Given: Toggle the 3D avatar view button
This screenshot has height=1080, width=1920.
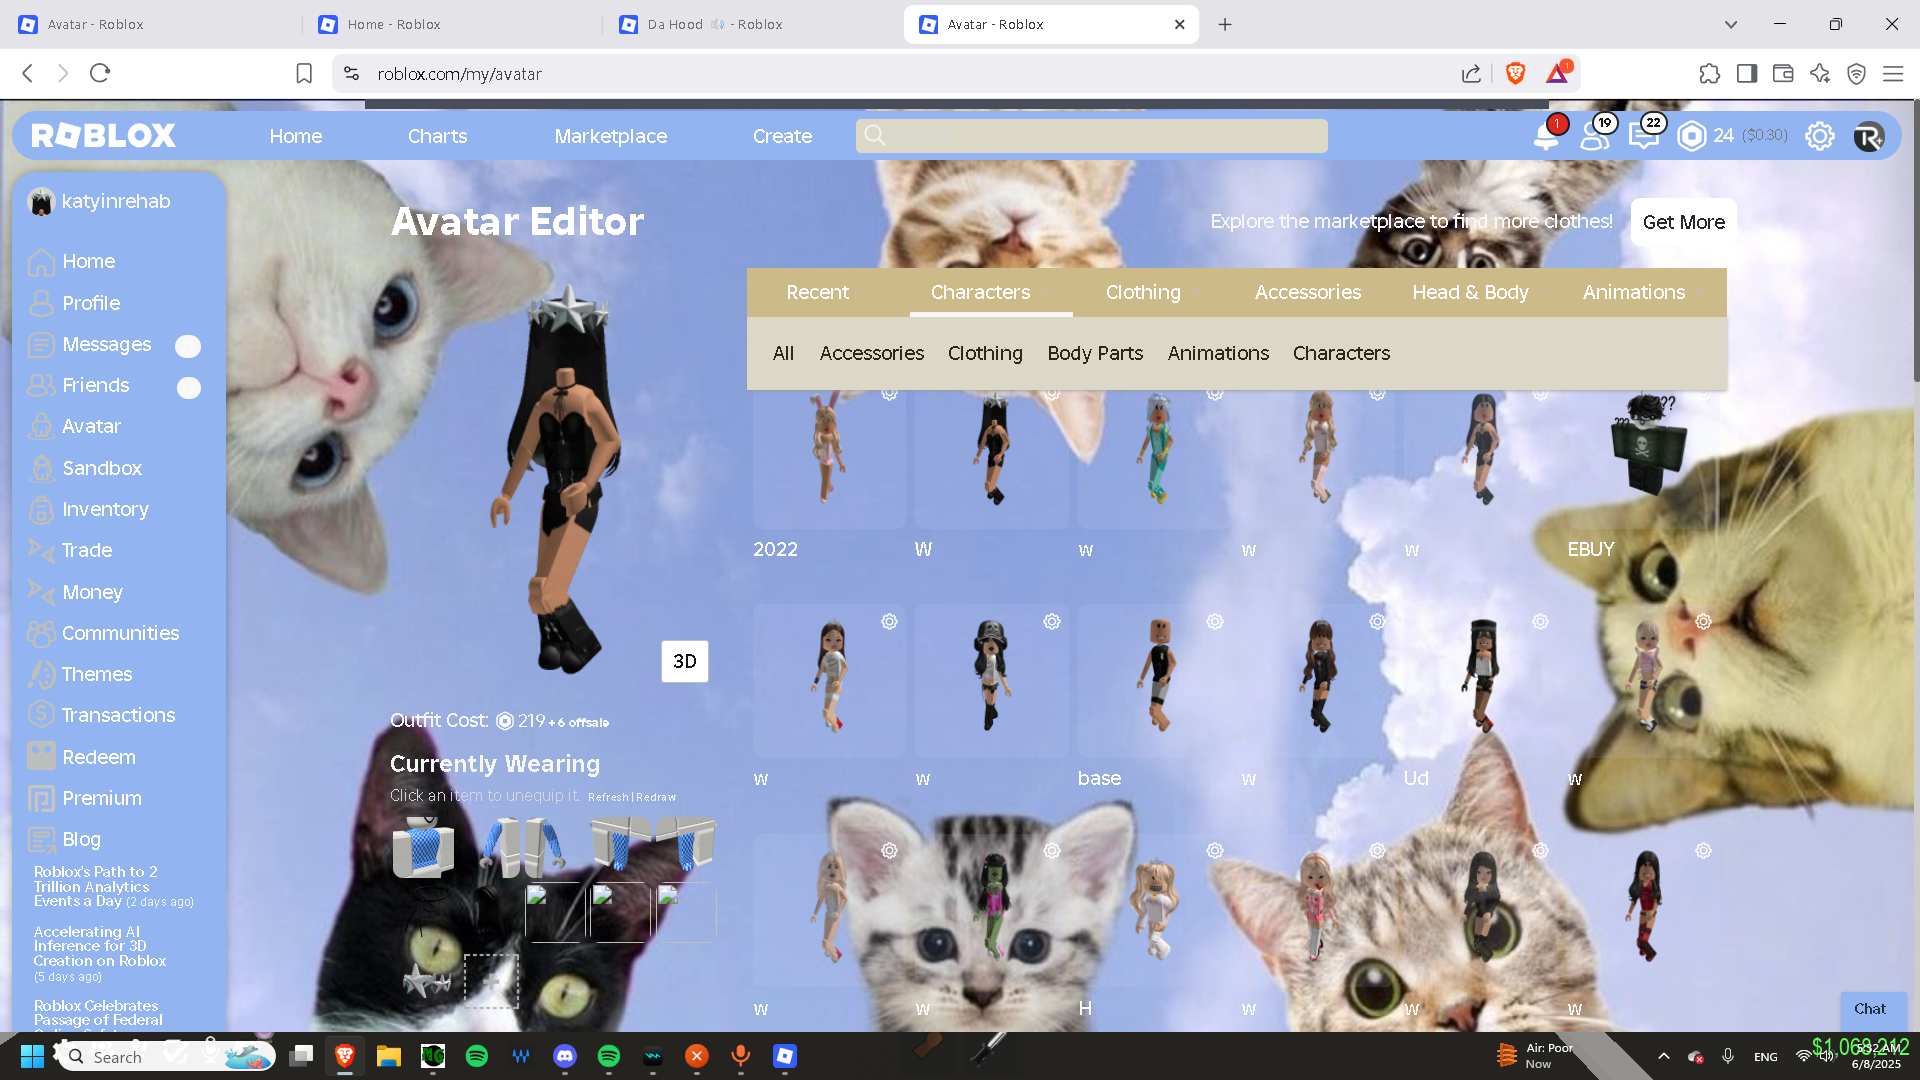Looking at the screenshot, I should click(685, 662).
